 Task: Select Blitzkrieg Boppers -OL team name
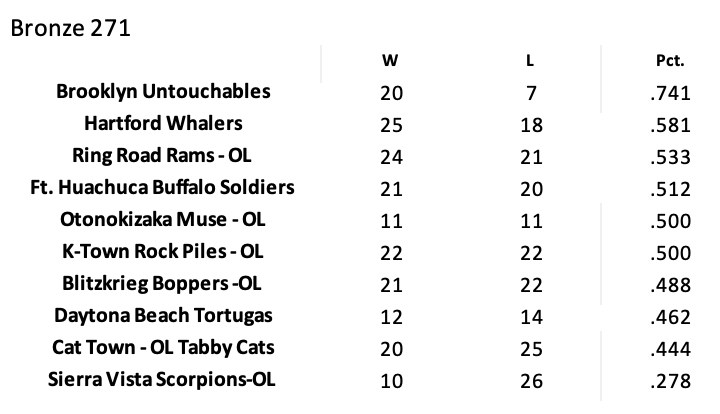[163, 283]
